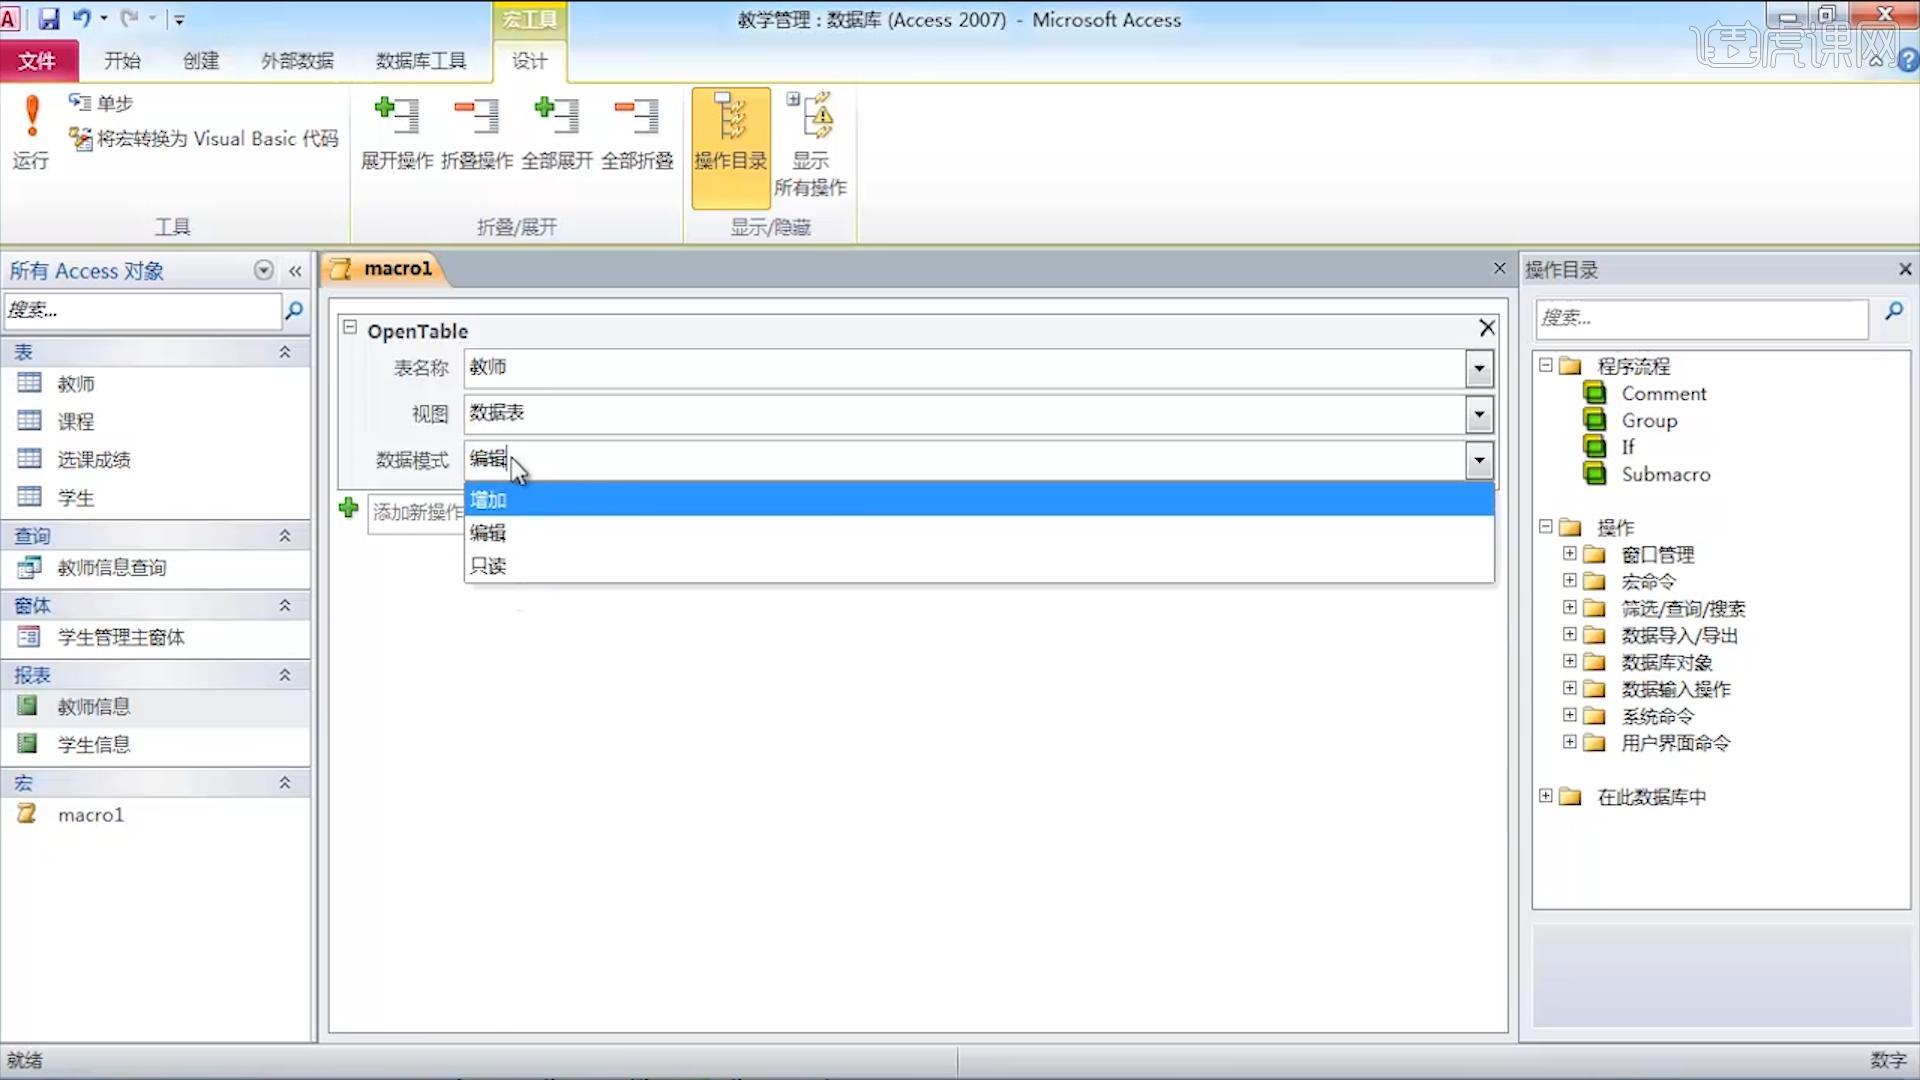Save using the quick access save icon
This screenshot has width=1920, height=1080.
coord(48,18)
